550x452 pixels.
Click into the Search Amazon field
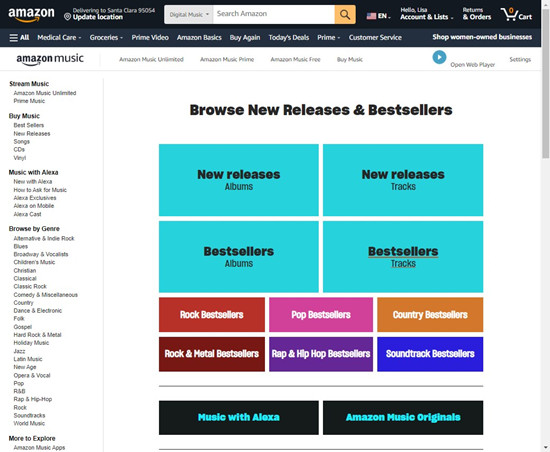[x=274, y=14]
